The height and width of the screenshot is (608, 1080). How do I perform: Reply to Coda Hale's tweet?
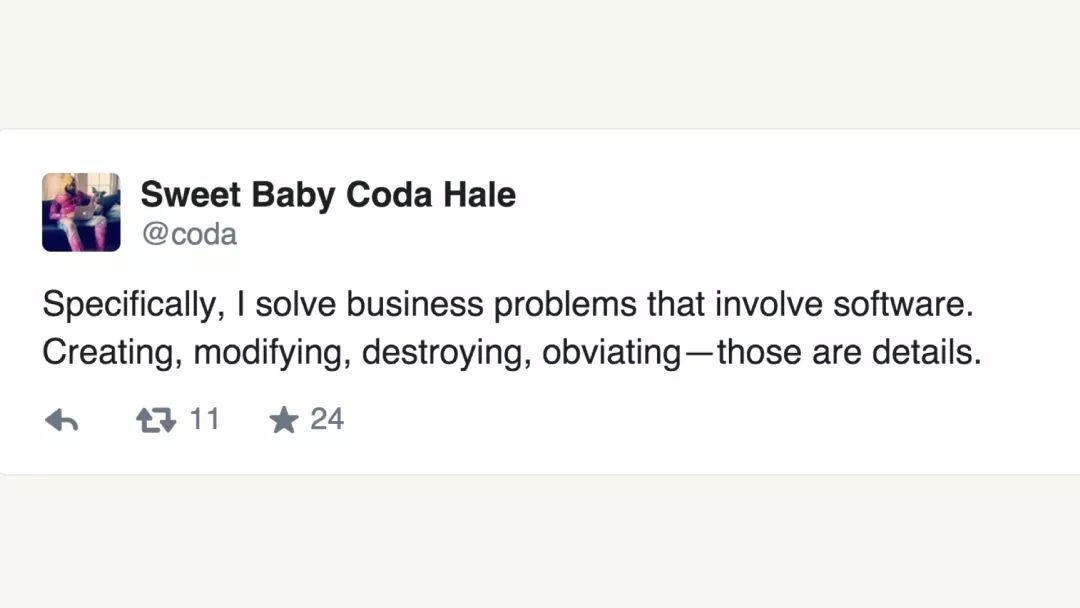pos(62,421)
